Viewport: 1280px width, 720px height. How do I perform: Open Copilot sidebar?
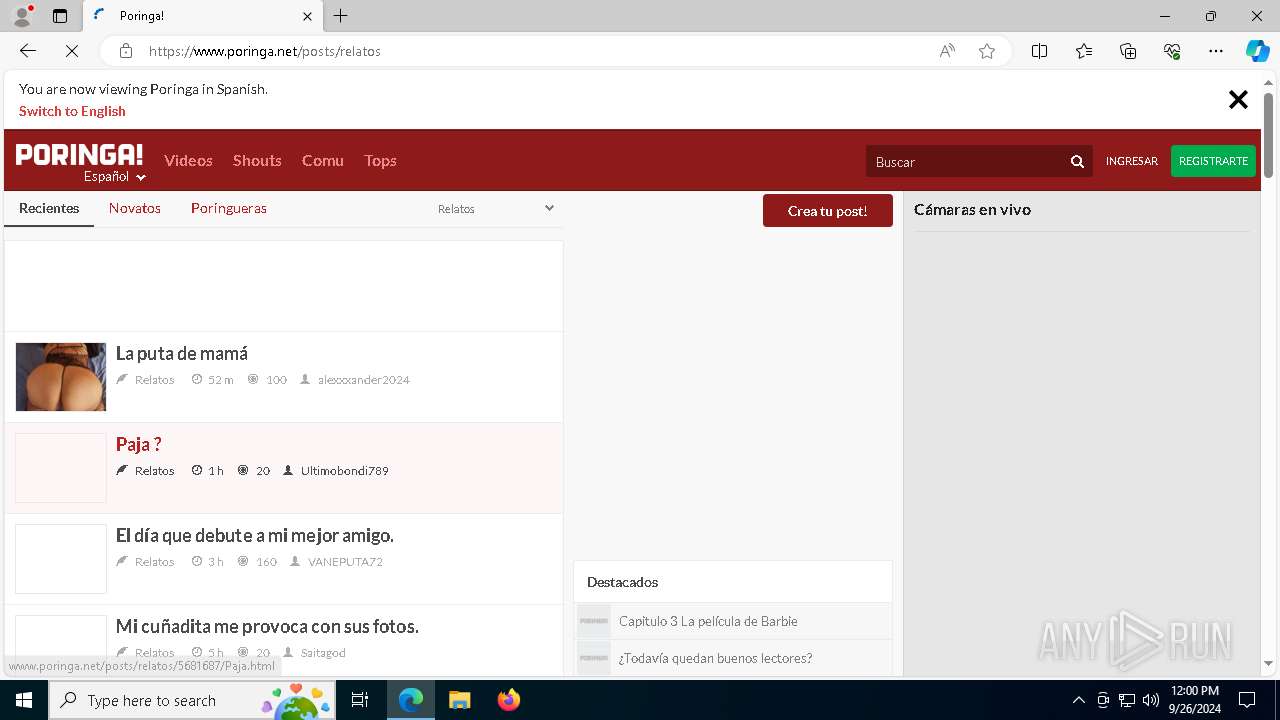1257,51
